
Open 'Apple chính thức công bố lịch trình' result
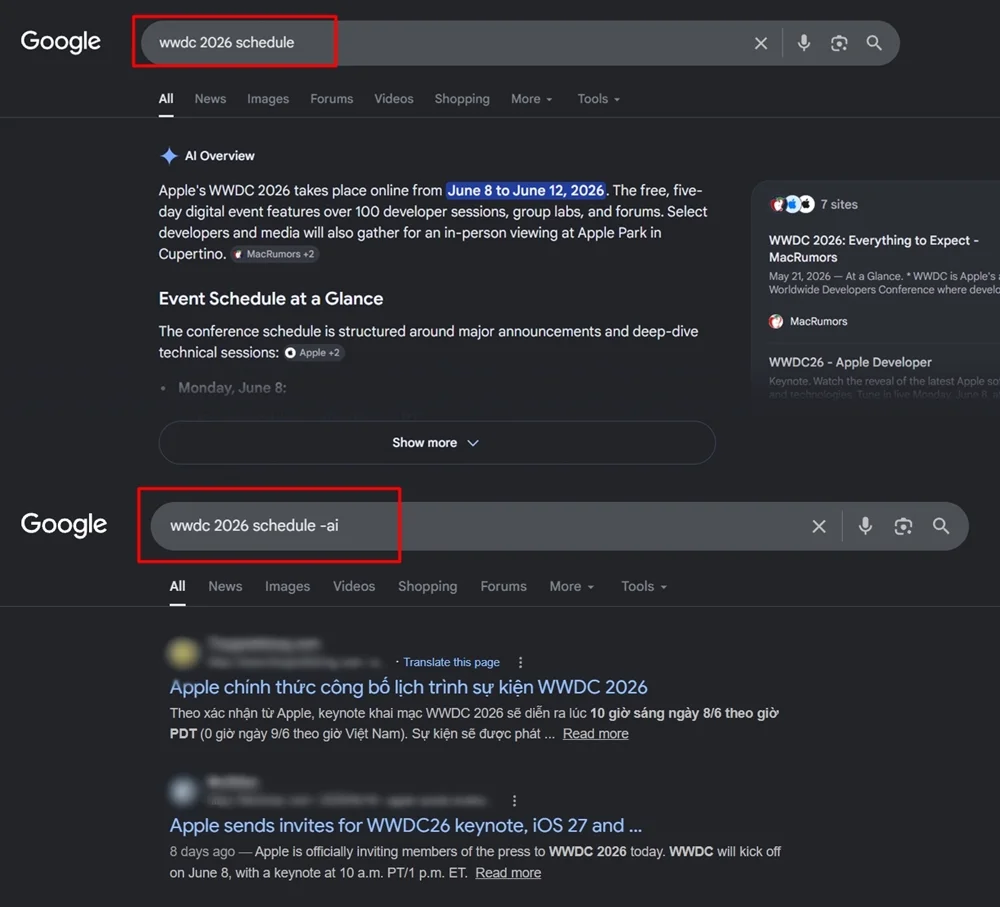point(408,687)
